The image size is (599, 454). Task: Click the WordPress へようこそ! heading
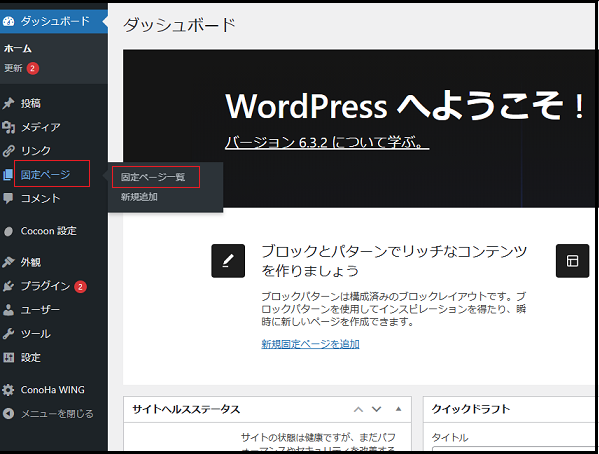405,106
